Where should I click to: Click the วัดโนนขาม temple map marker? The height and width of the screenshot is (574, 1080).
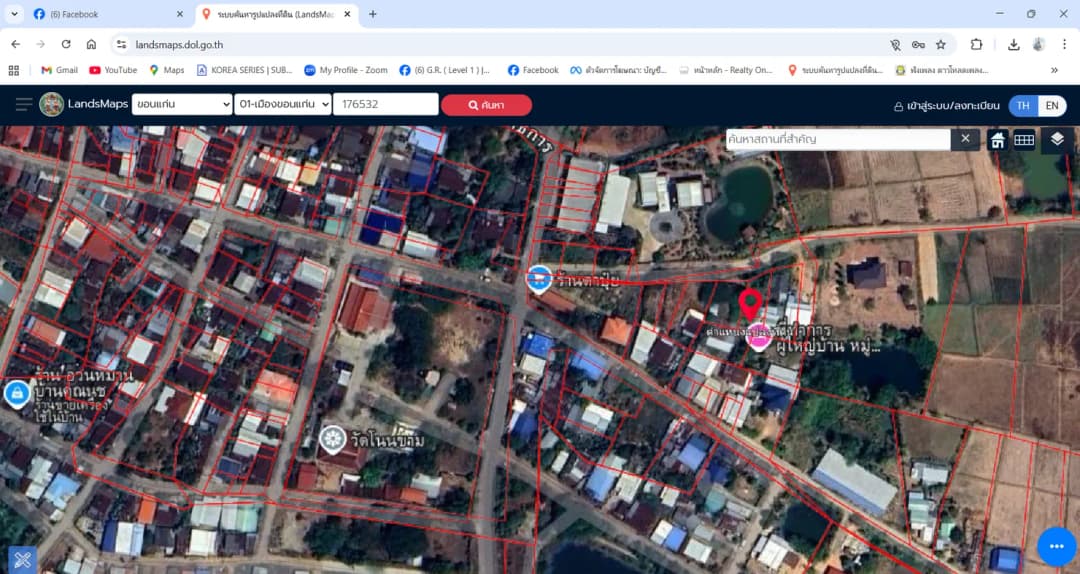pos(333,440)
